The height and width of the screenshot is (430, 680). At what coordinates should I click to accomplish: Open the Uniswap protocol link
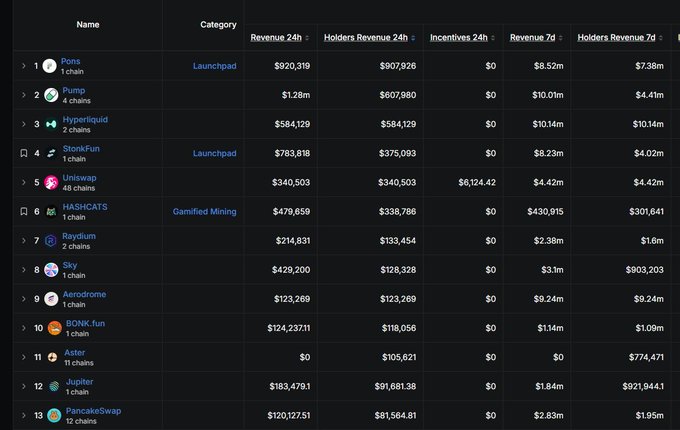(79, 178)
